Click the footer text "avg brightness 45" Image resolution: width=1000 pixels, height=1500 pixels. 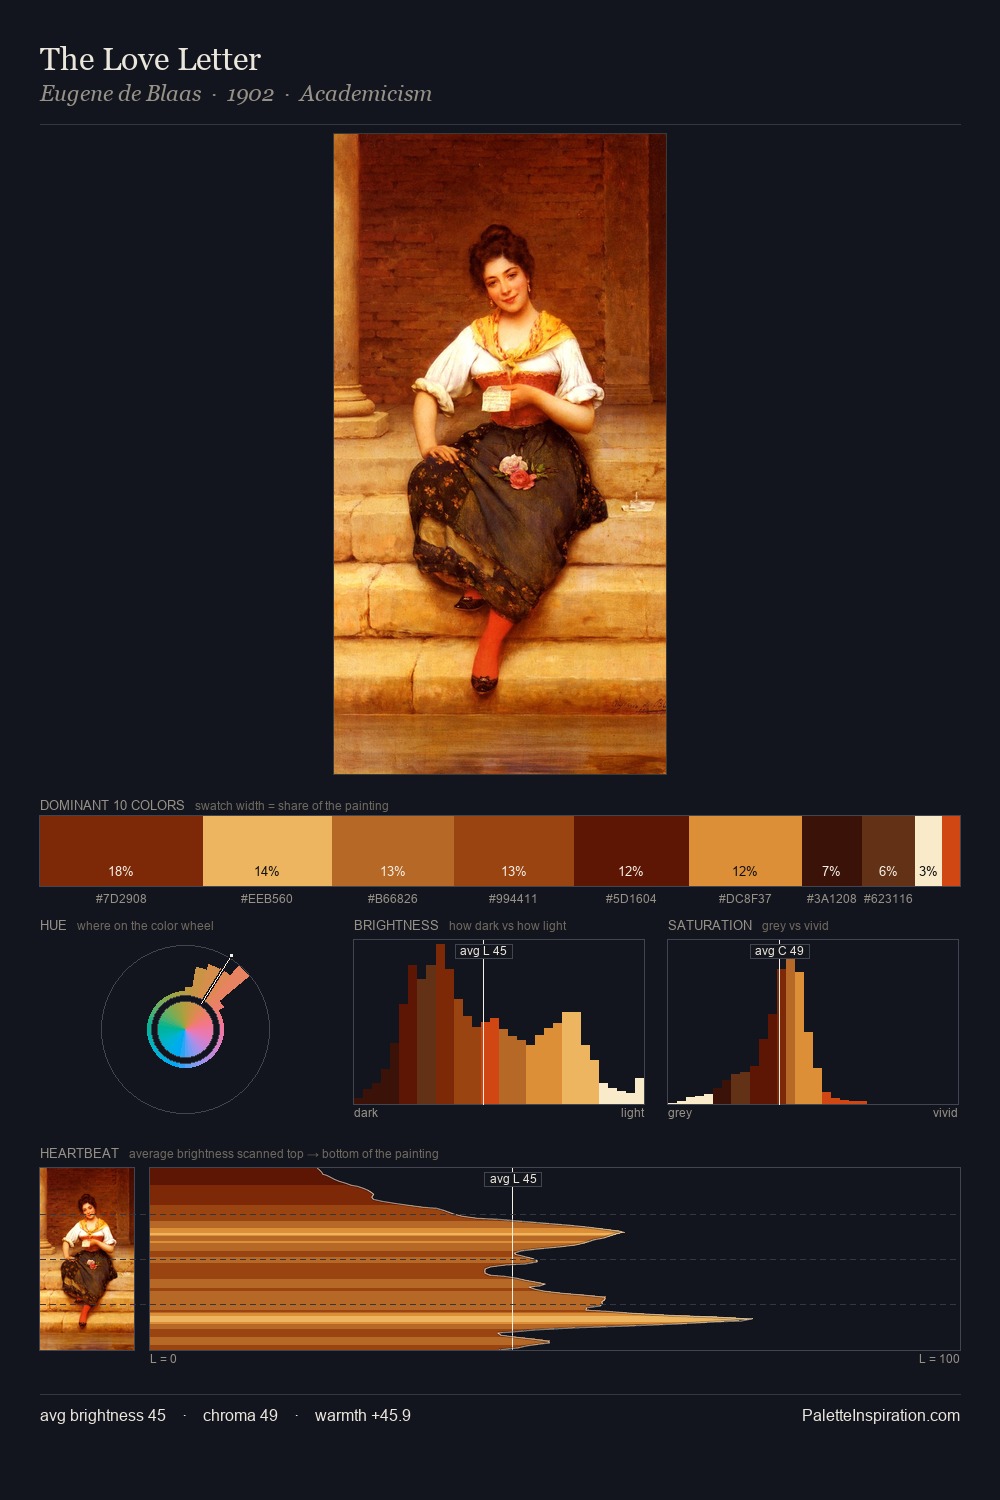click(103, 1415)
